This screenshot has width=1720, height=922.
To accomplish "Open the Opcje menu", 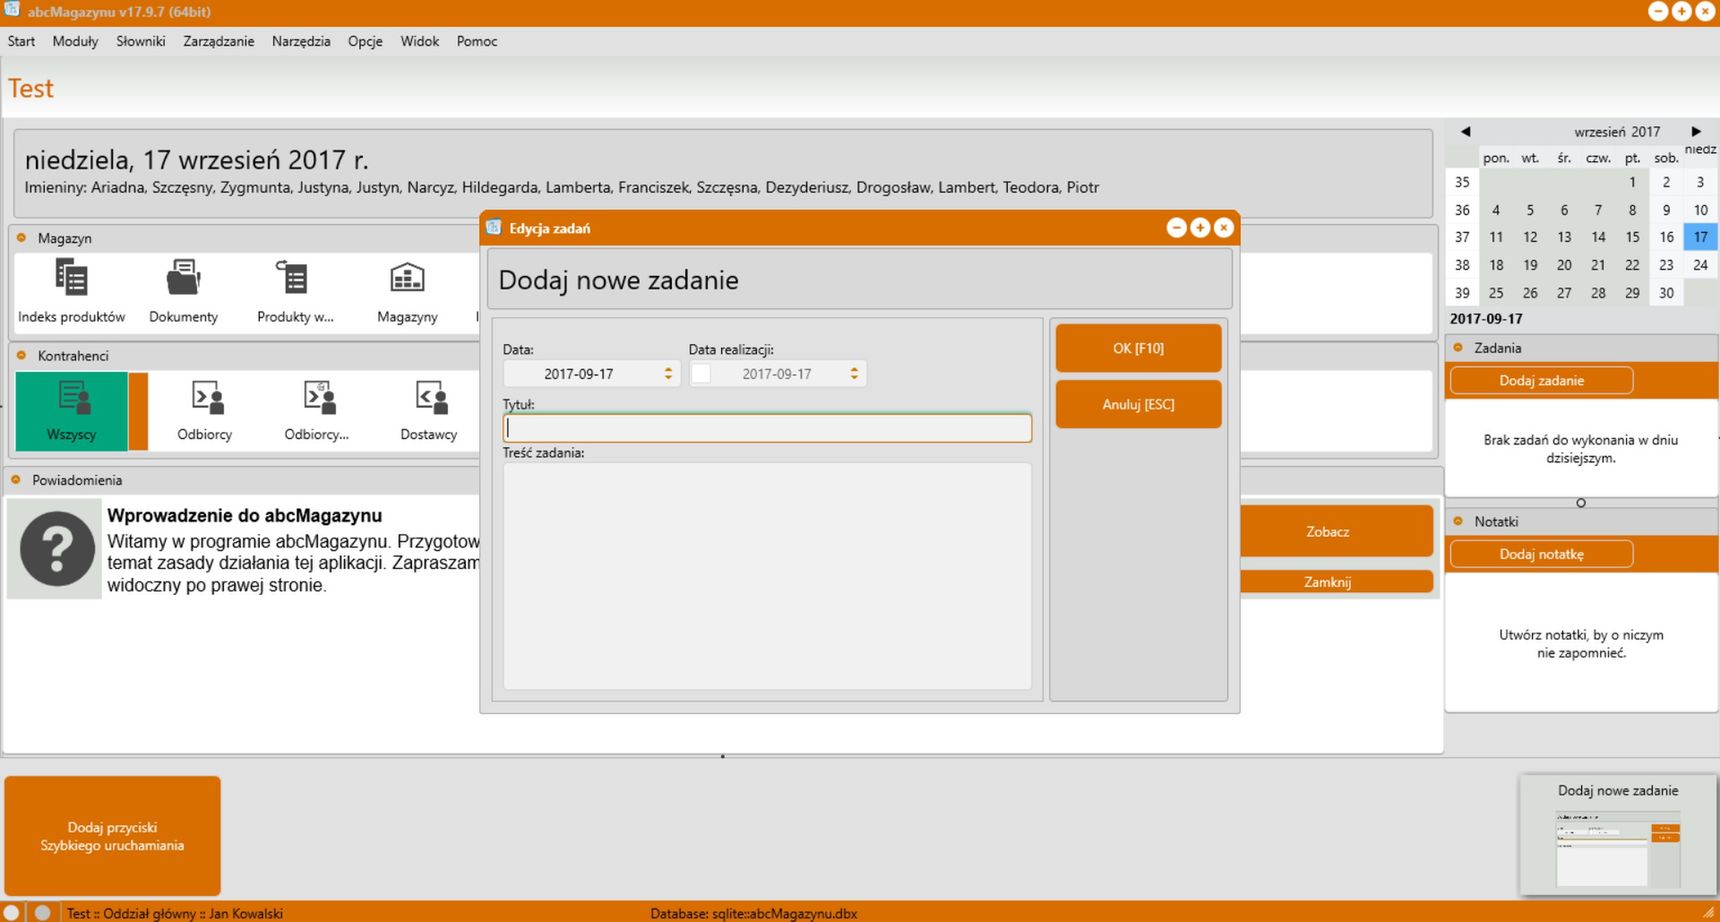I will 365,41.
